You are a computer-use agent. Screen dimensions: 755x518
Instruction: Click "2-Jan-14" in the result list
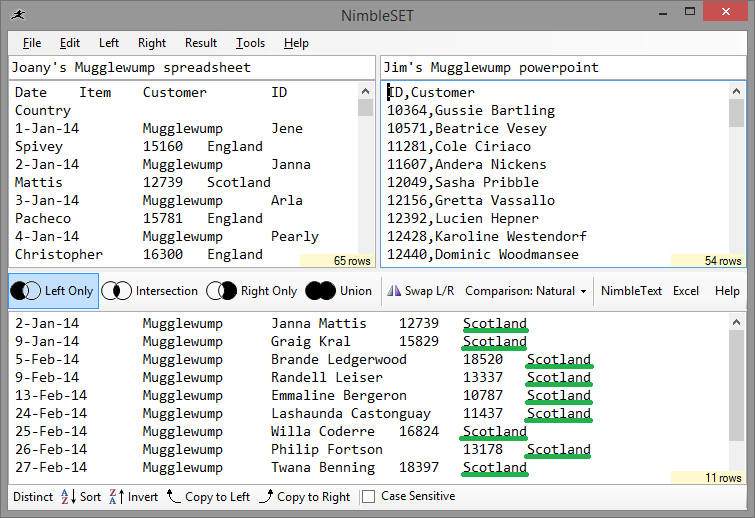(x=47, y=323)
